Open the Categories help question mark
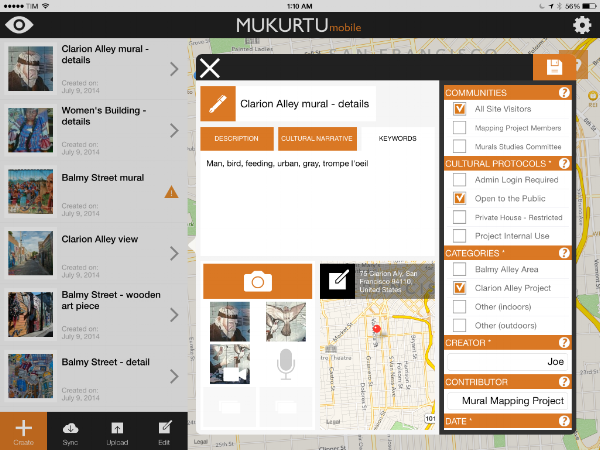The image size is (600, 450). click(564, 253)
